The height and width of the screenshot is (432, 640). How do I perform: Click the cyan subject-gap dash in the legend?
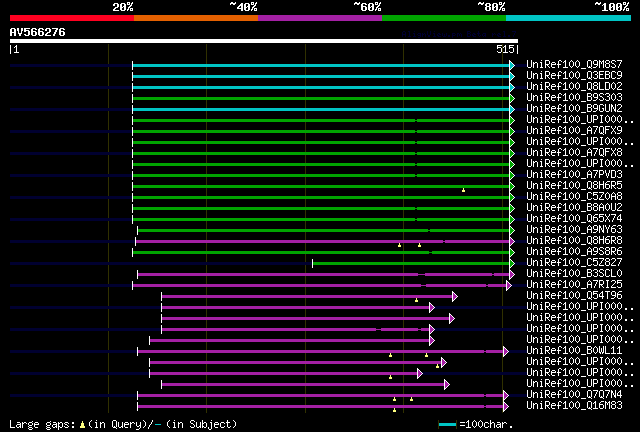[158, 425]
